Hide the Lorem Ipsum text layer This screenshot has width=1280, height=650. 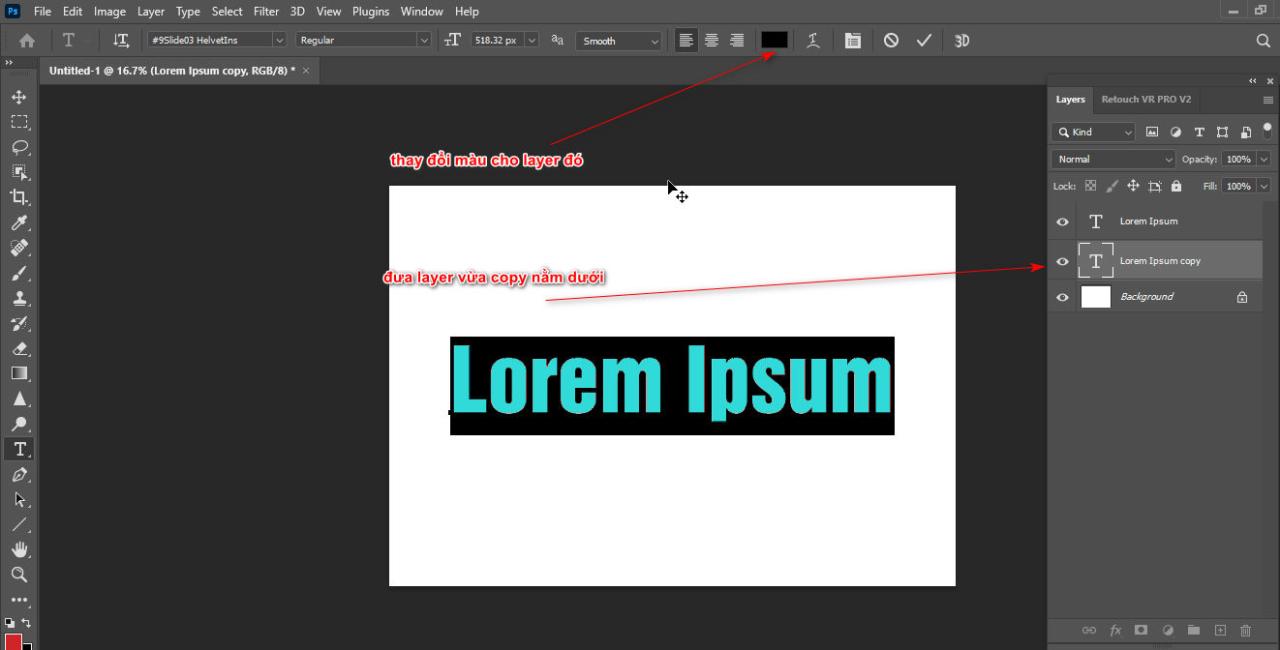[1063, 221]
